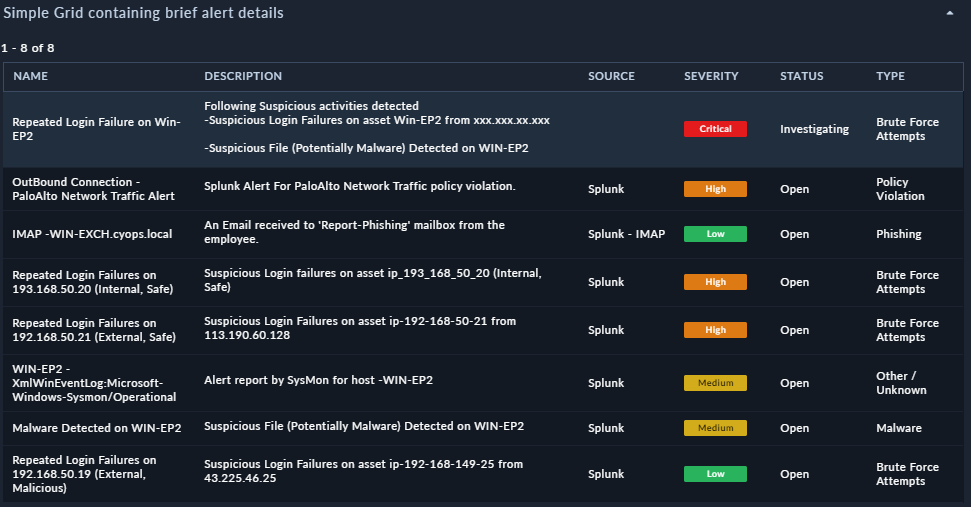Sort by the NAME column header
971x507 pixels.
31,76
